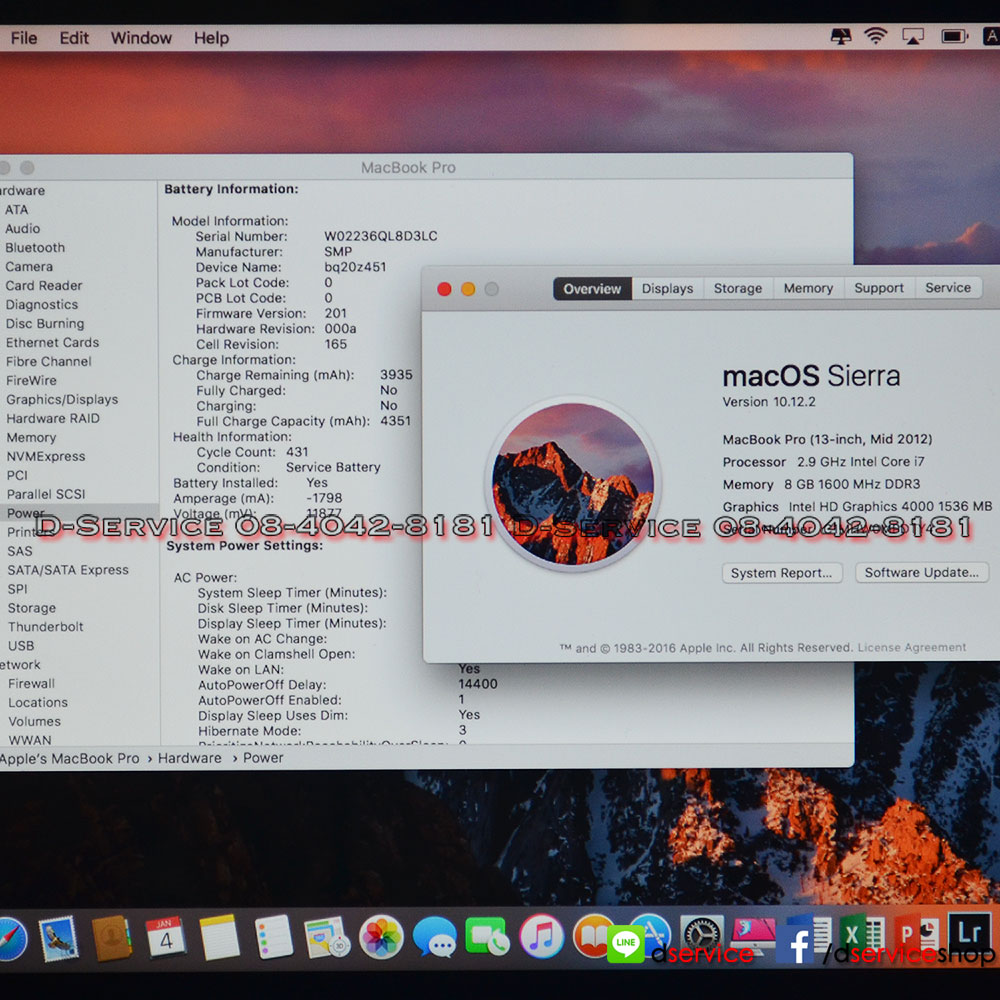Launch Notes from the Dock
Viewport: 1000px width, 1000px height.
coord(219,938)
